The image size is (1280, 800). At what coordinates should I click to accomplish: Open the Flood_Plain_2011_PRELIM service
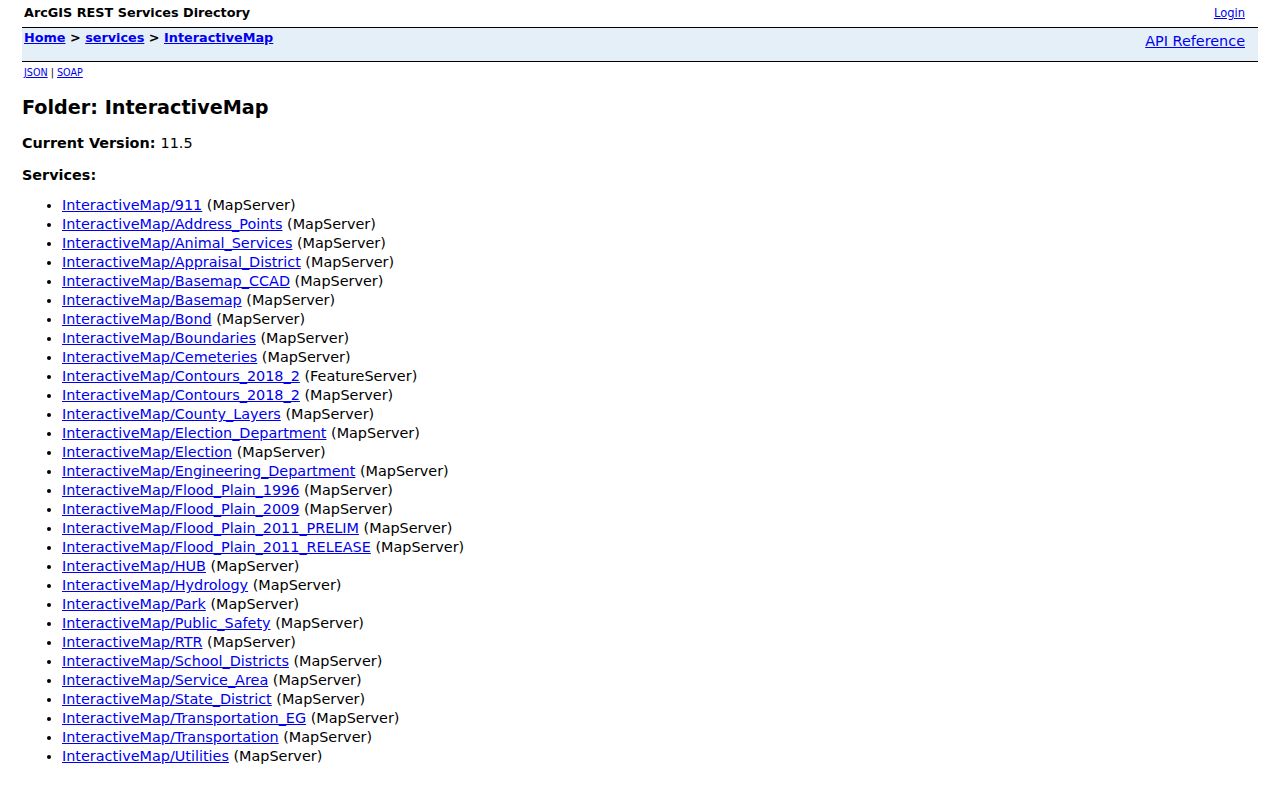point(210,528)
